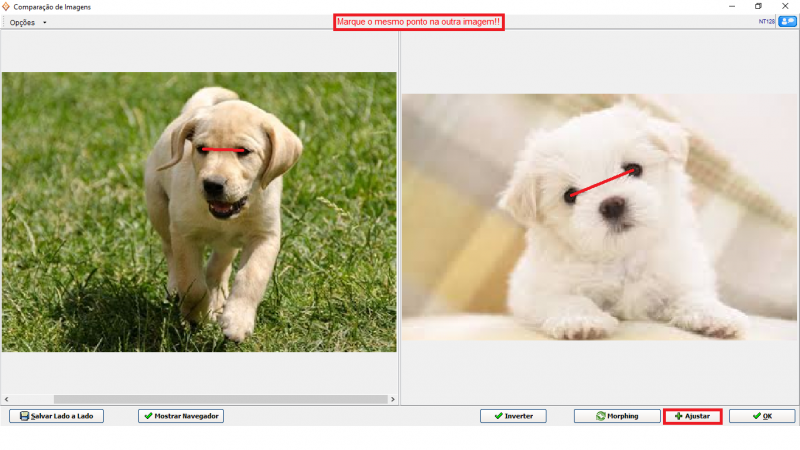Mark the labrador puppy's nose
800x450 pixels.
click(213, 186)
